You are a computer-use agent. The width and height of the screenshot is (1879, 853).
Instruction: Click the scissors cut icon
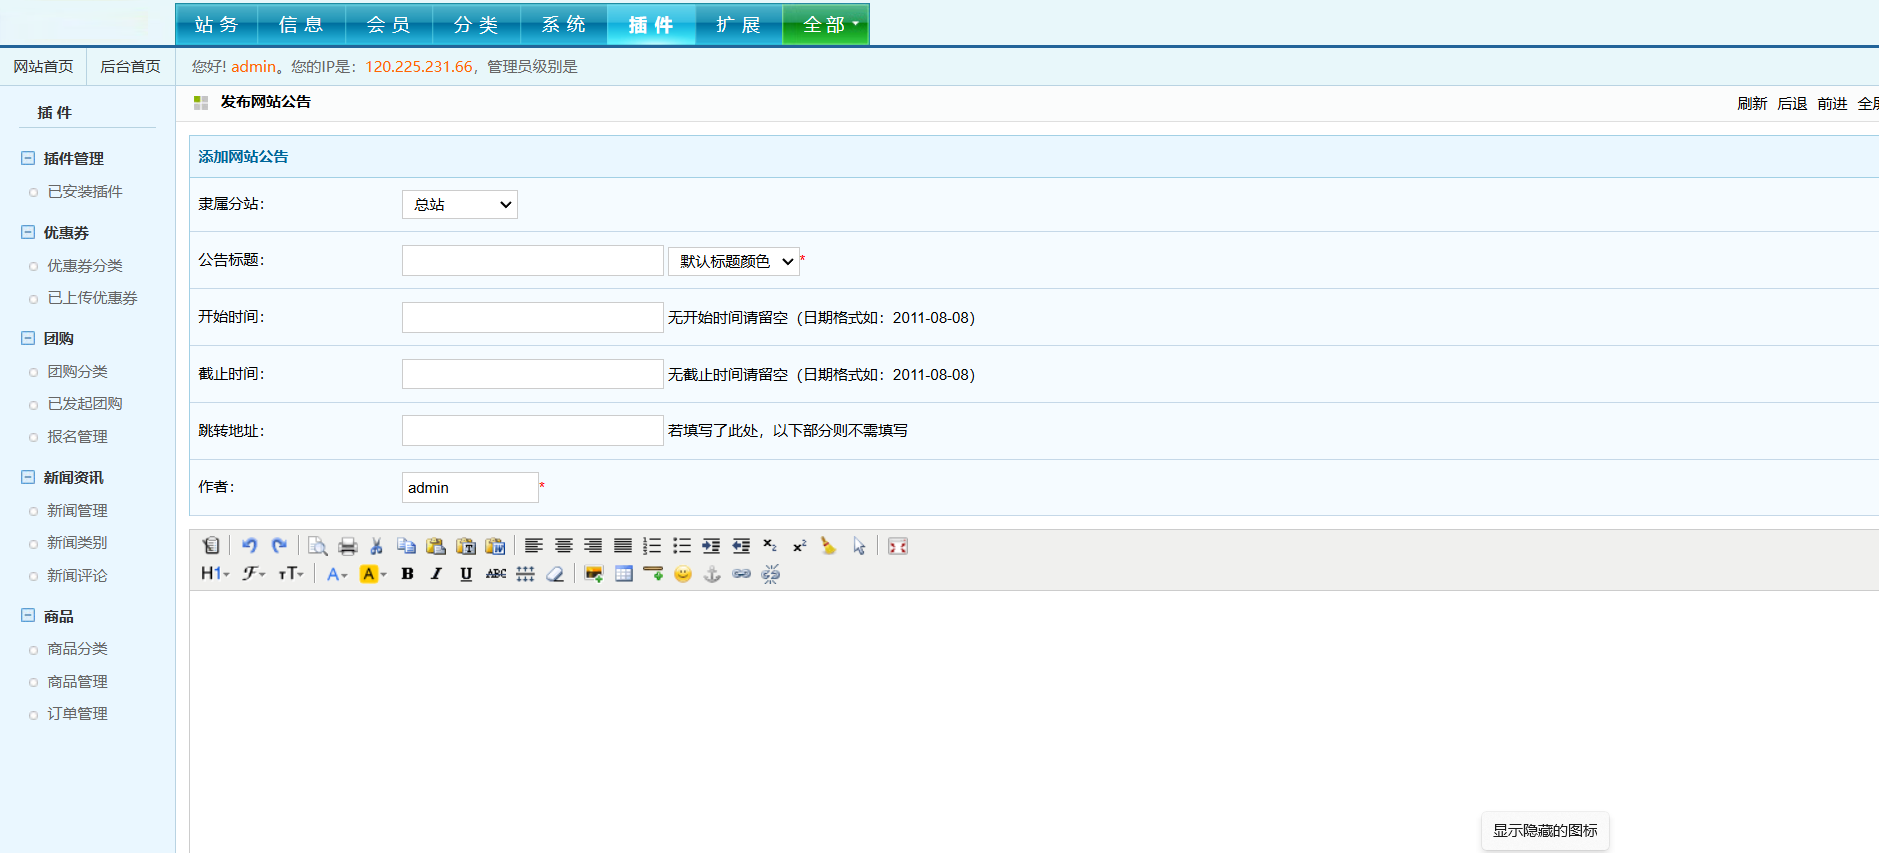point(376,546)
